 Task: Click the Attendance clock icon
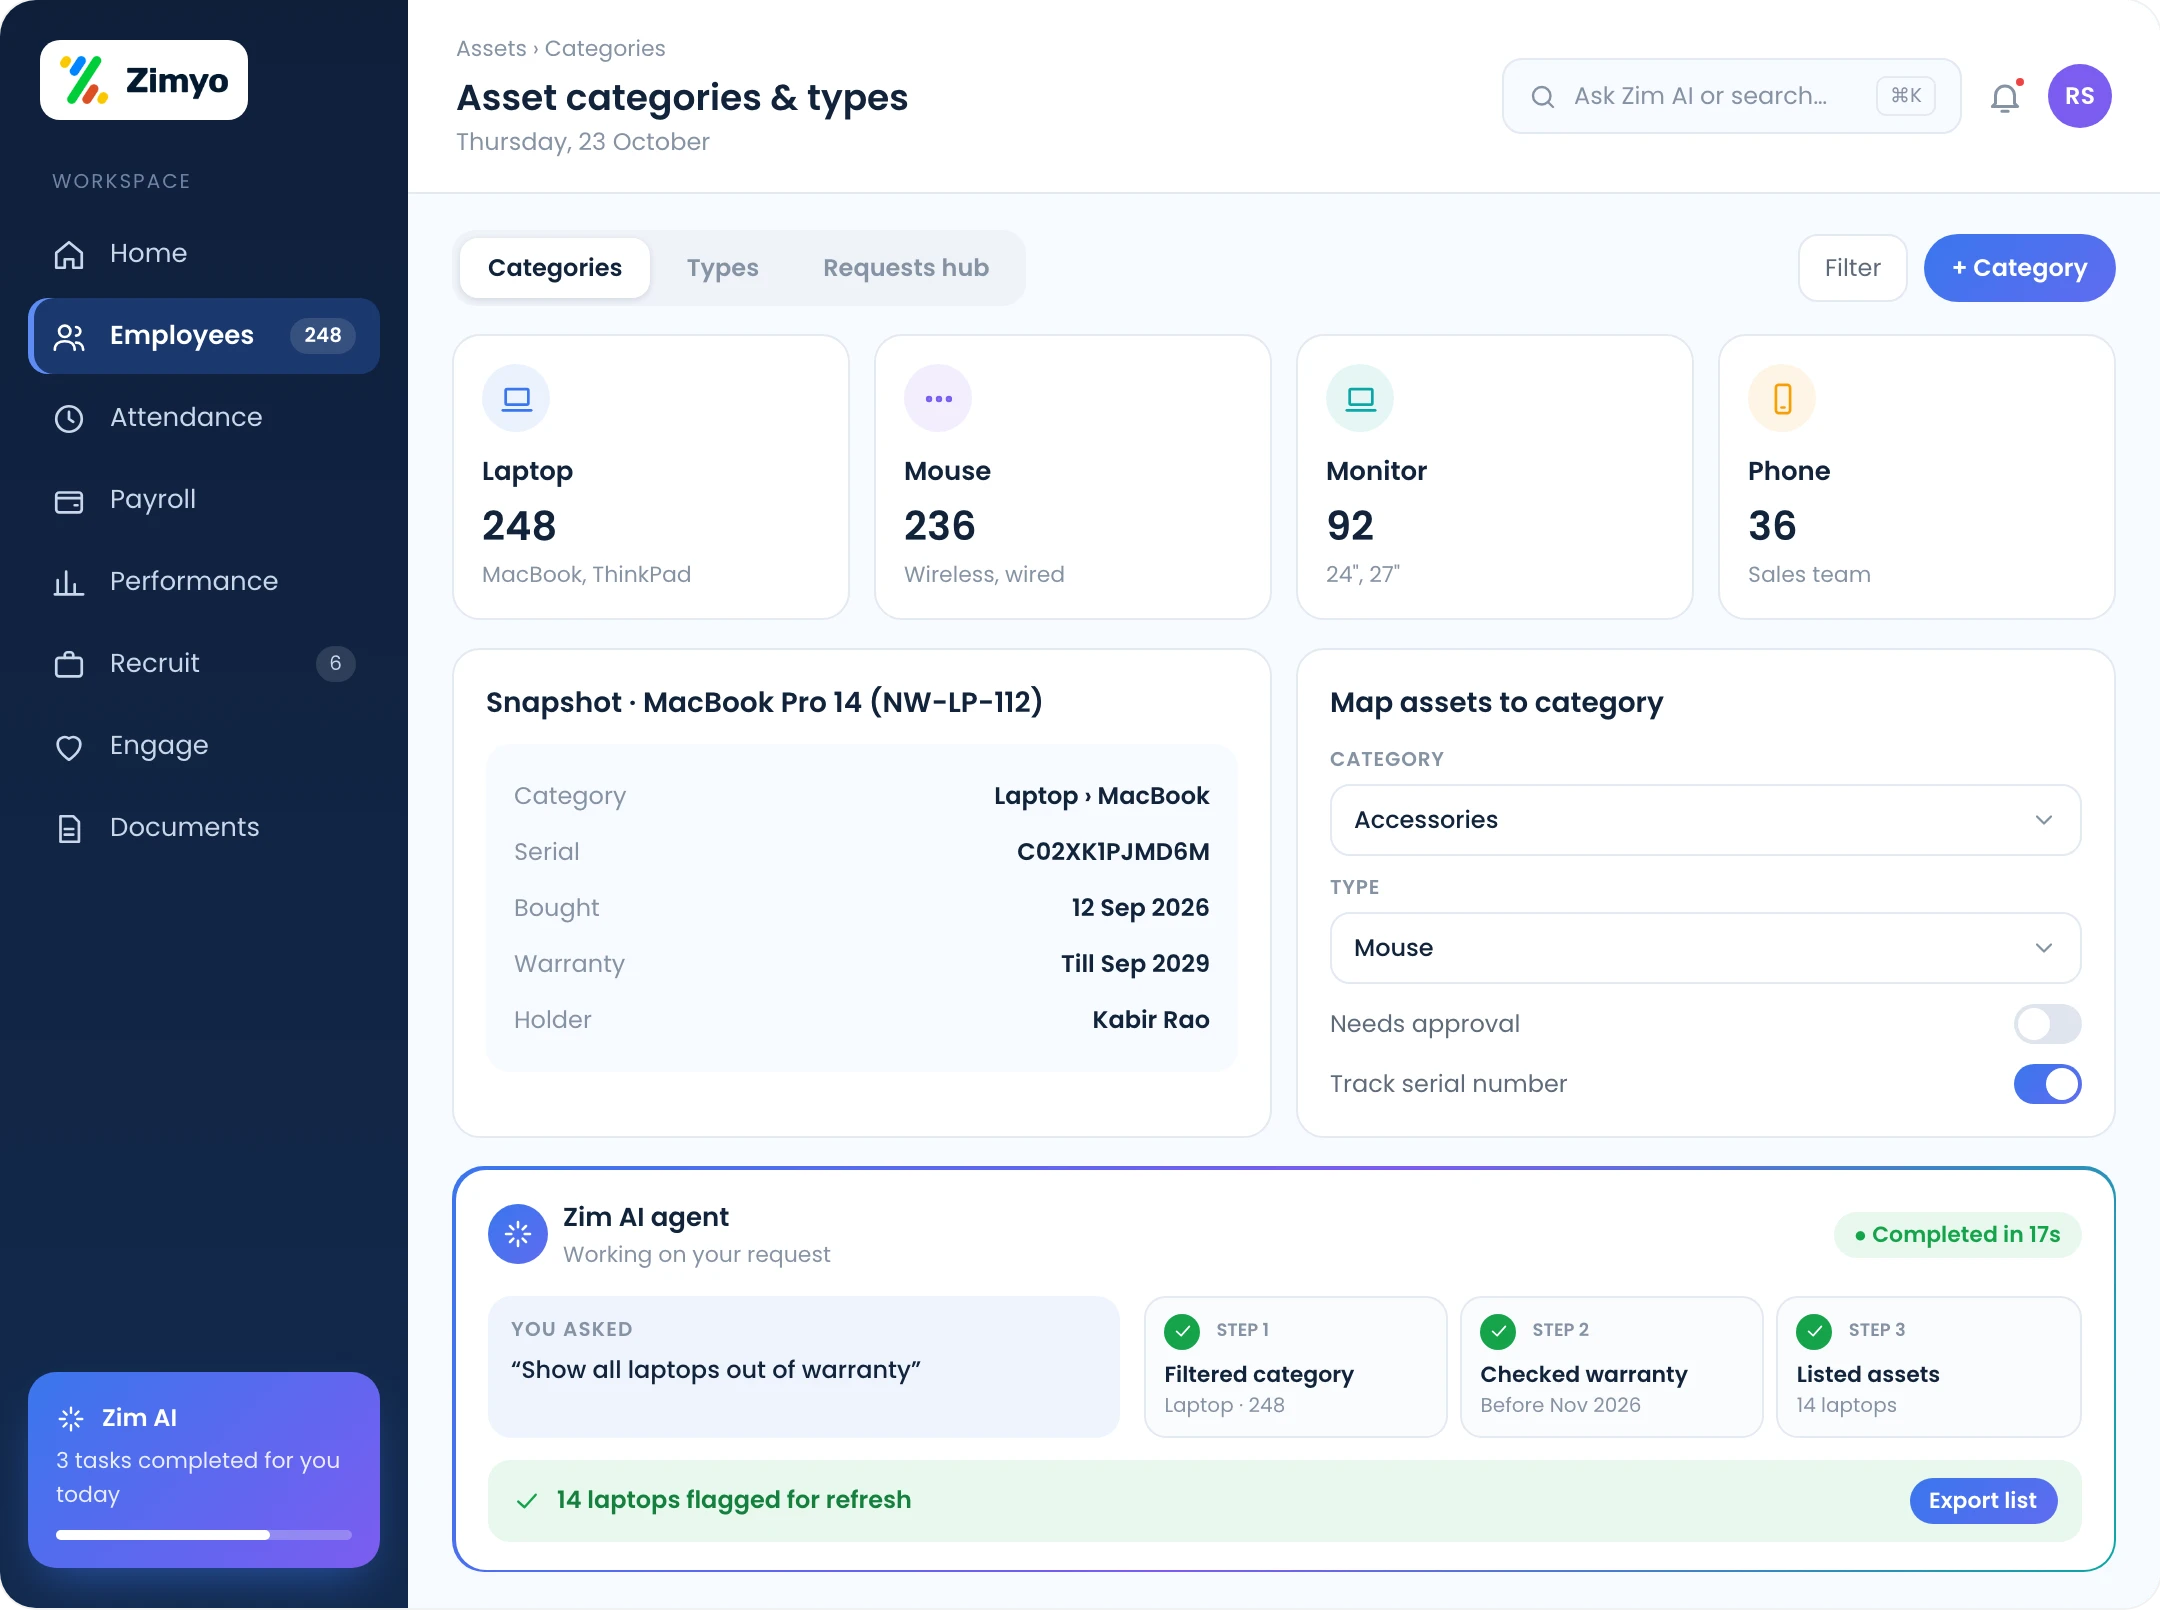[69, 418]
